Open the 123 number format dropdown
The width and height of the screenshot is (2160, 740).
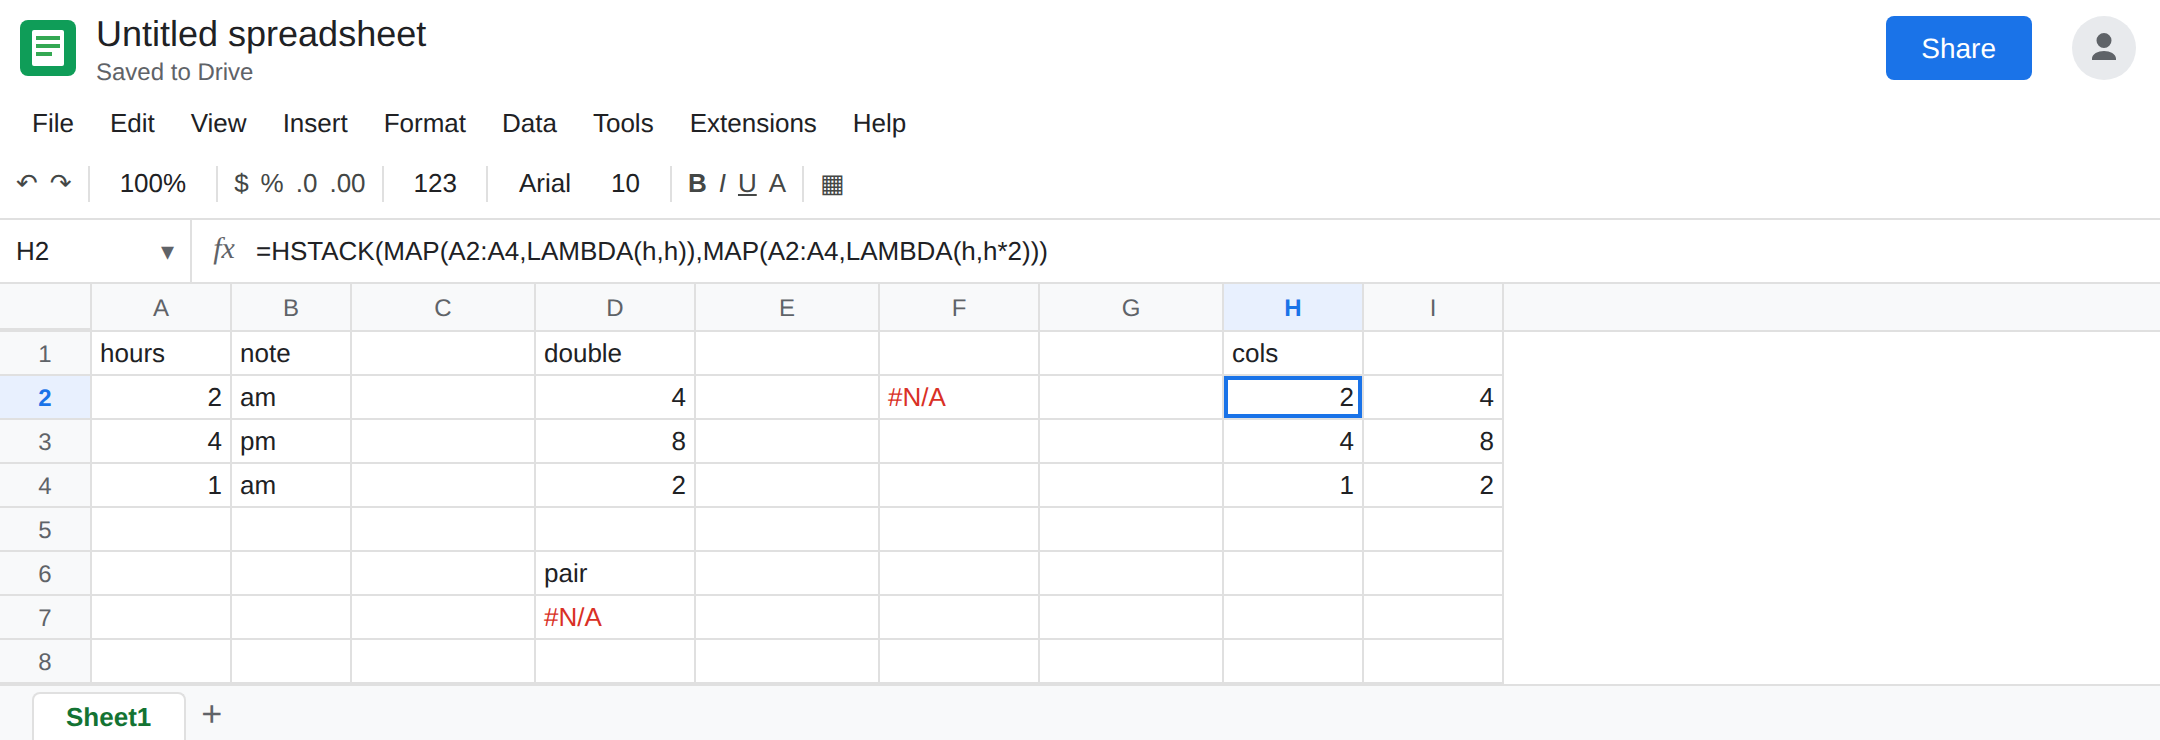pyautogui.click(x=435, y=183)
